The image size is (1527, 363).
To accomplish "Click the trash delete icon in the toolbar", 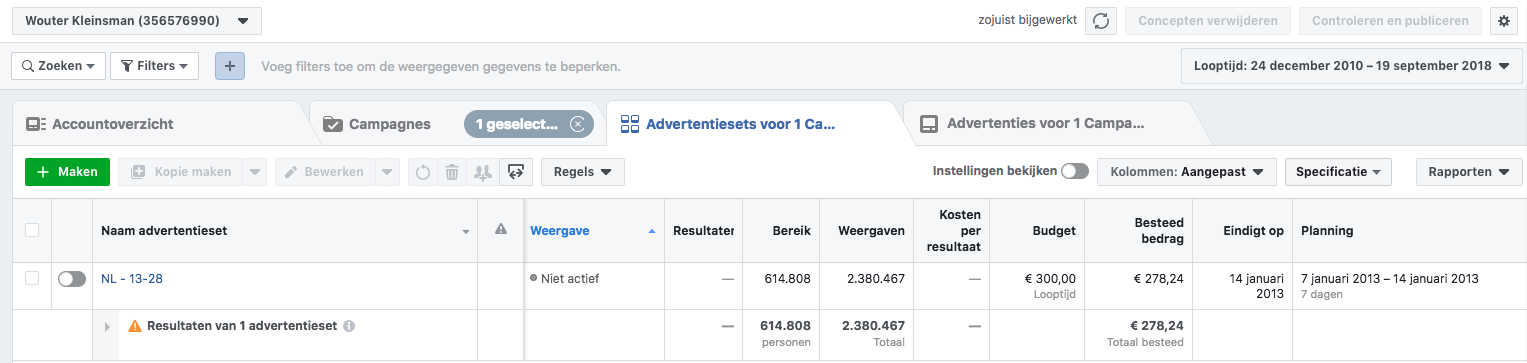I will coord(452,172).
